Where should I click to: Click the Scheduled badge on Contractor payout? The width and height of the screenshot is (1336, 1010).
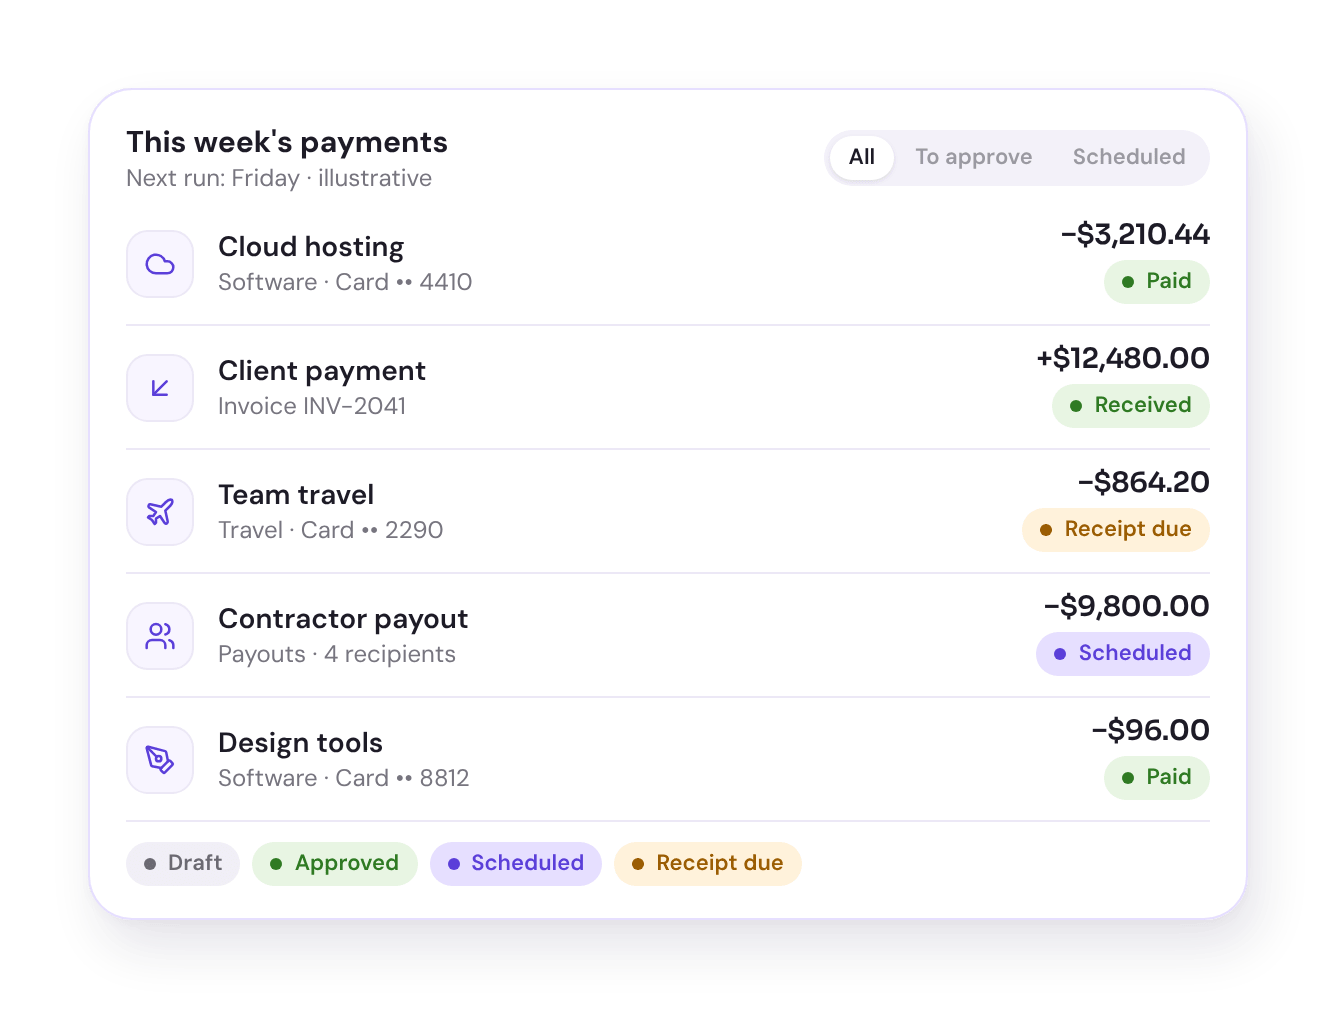click(1123, 653)
